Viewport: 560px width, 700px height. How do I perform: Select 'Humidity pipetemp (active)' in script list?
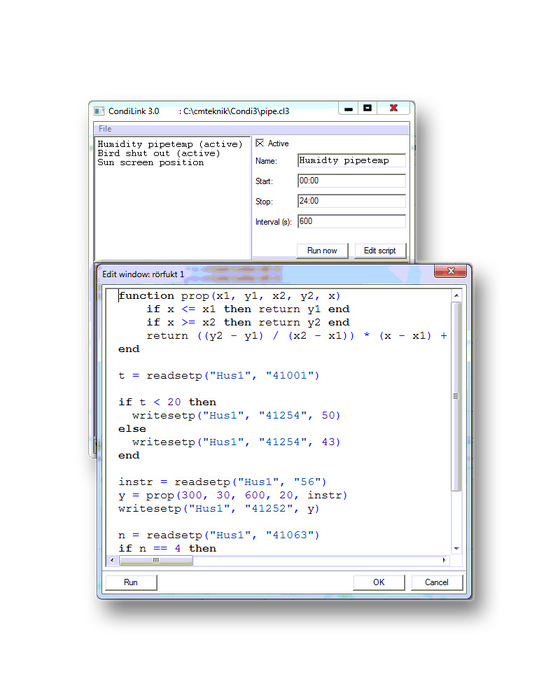click(x=170, y=144)
